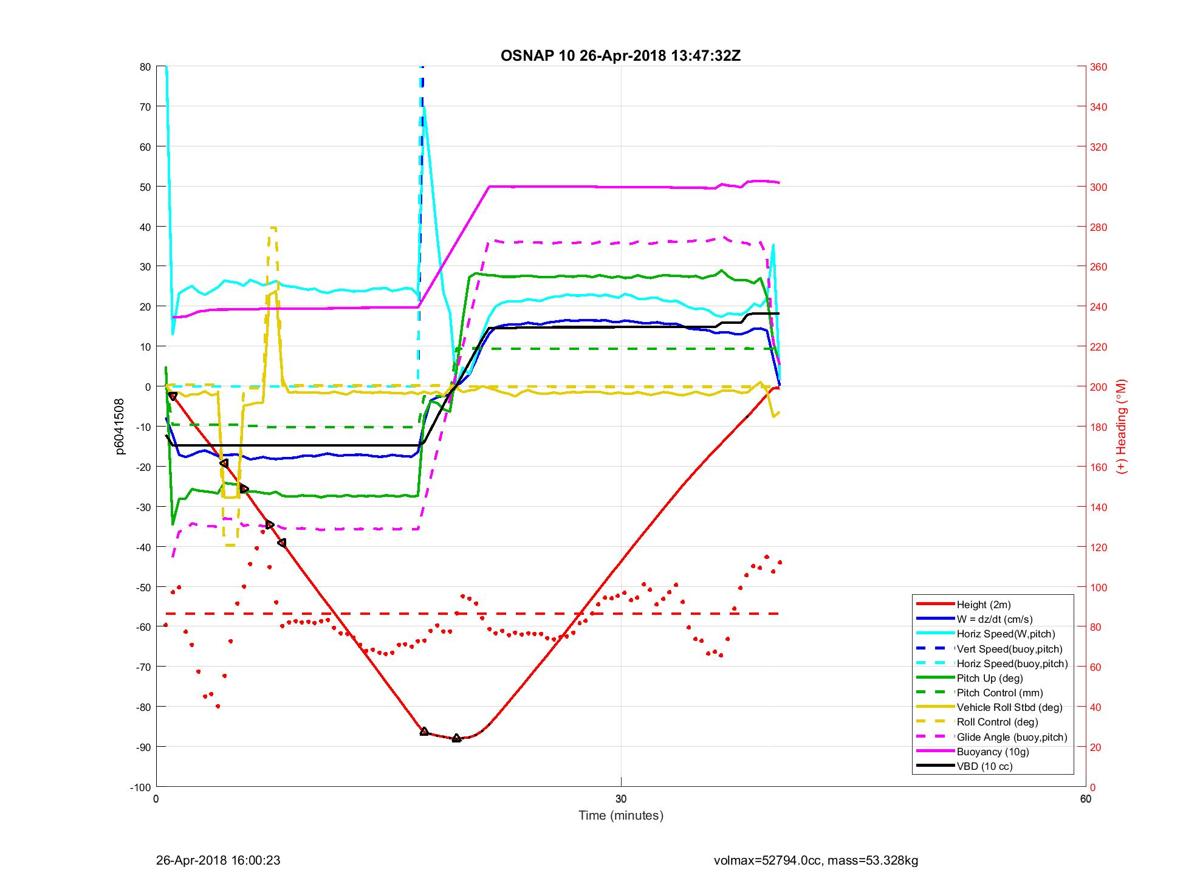This screenshot has height=885, width=1200.
Task: Click the heading axis tick label '260'
Action: (x=1099, y=267)
